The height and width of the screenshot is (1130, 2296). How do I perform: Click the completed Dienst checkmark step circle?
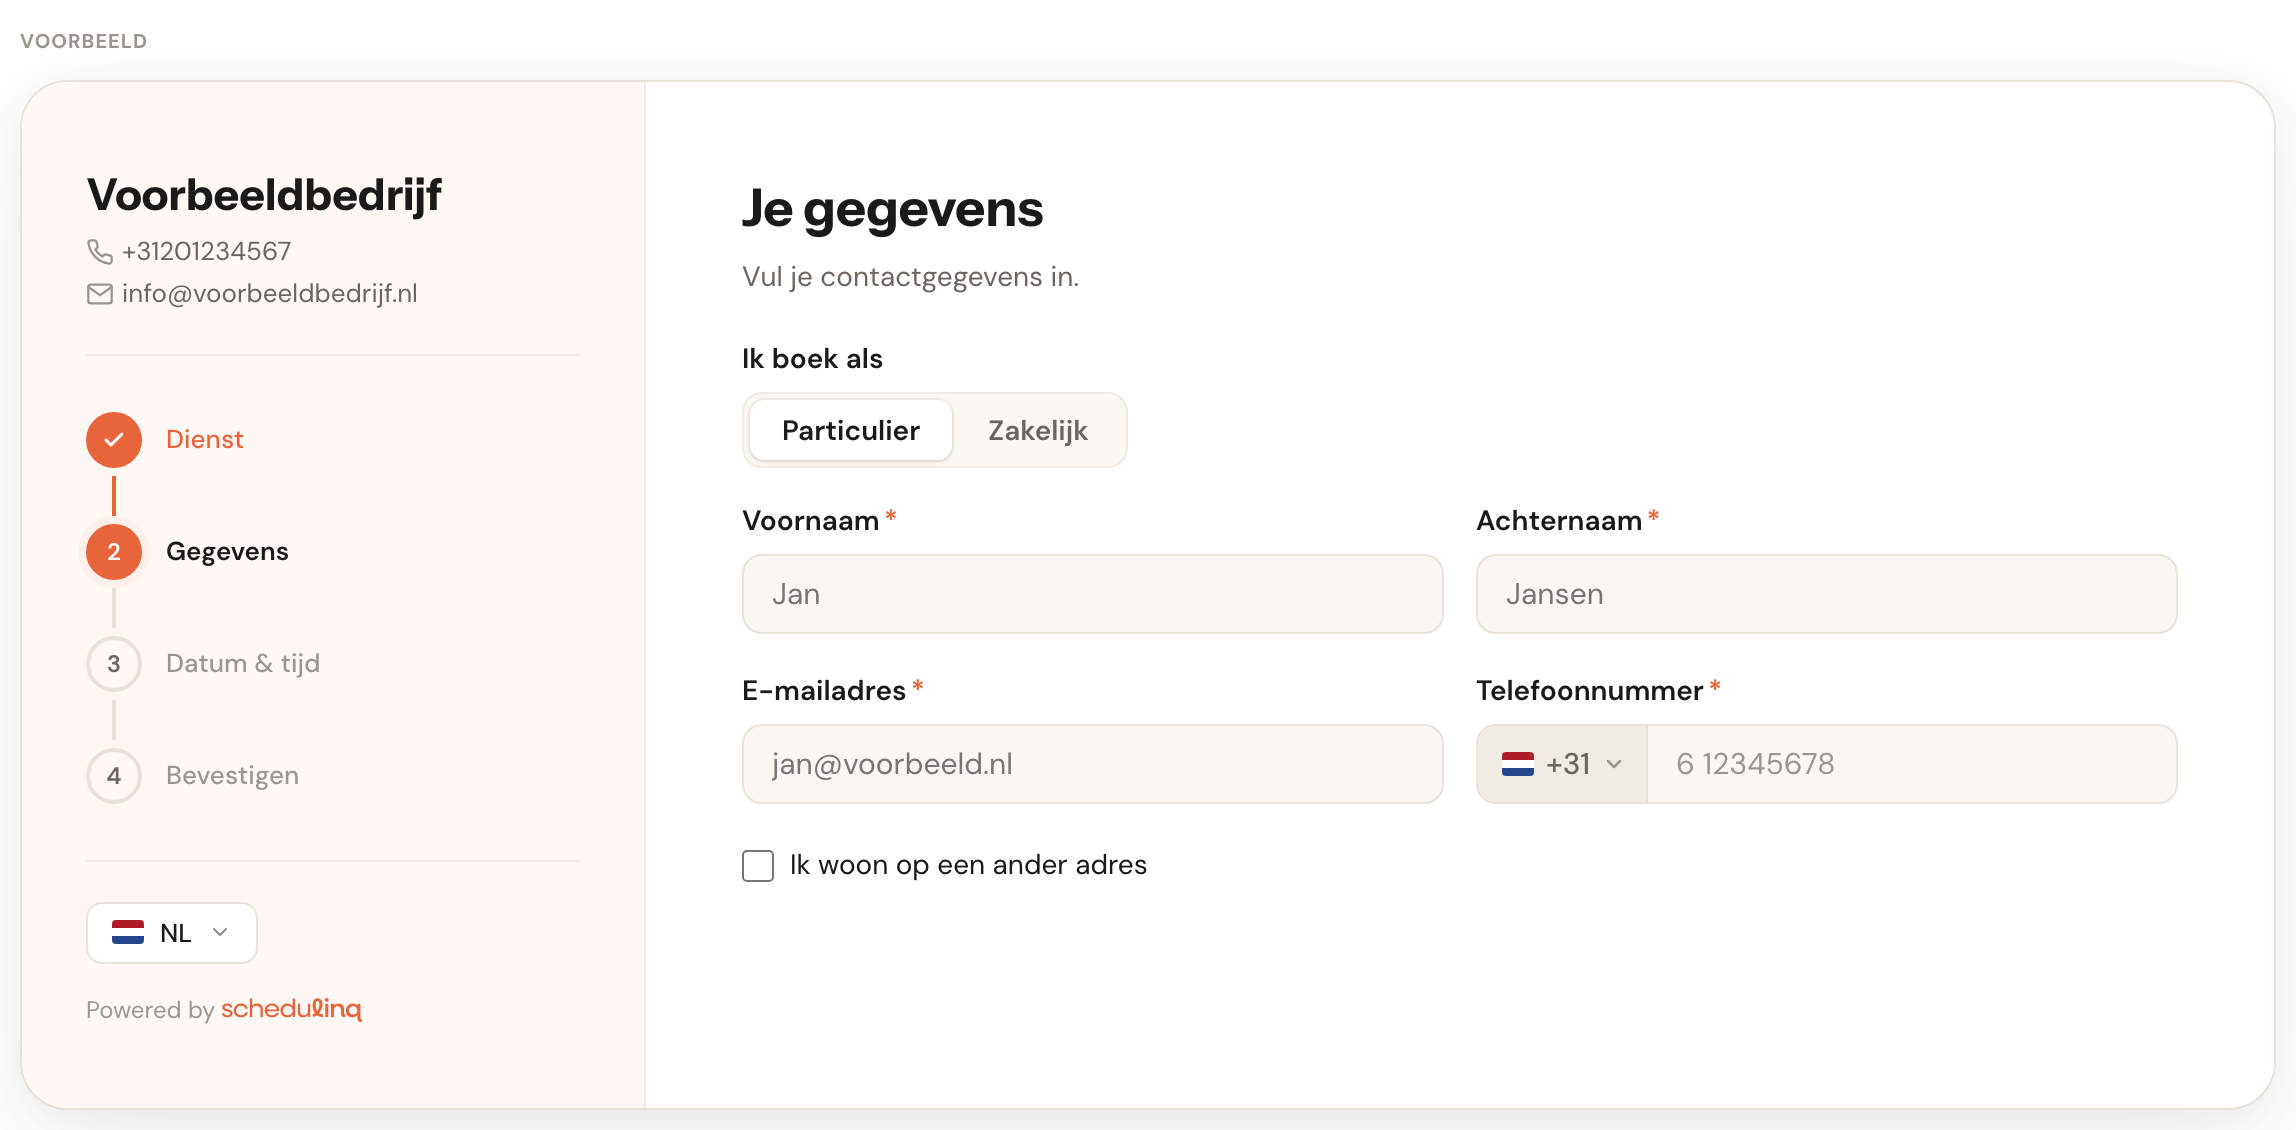(x=114, y=440)
